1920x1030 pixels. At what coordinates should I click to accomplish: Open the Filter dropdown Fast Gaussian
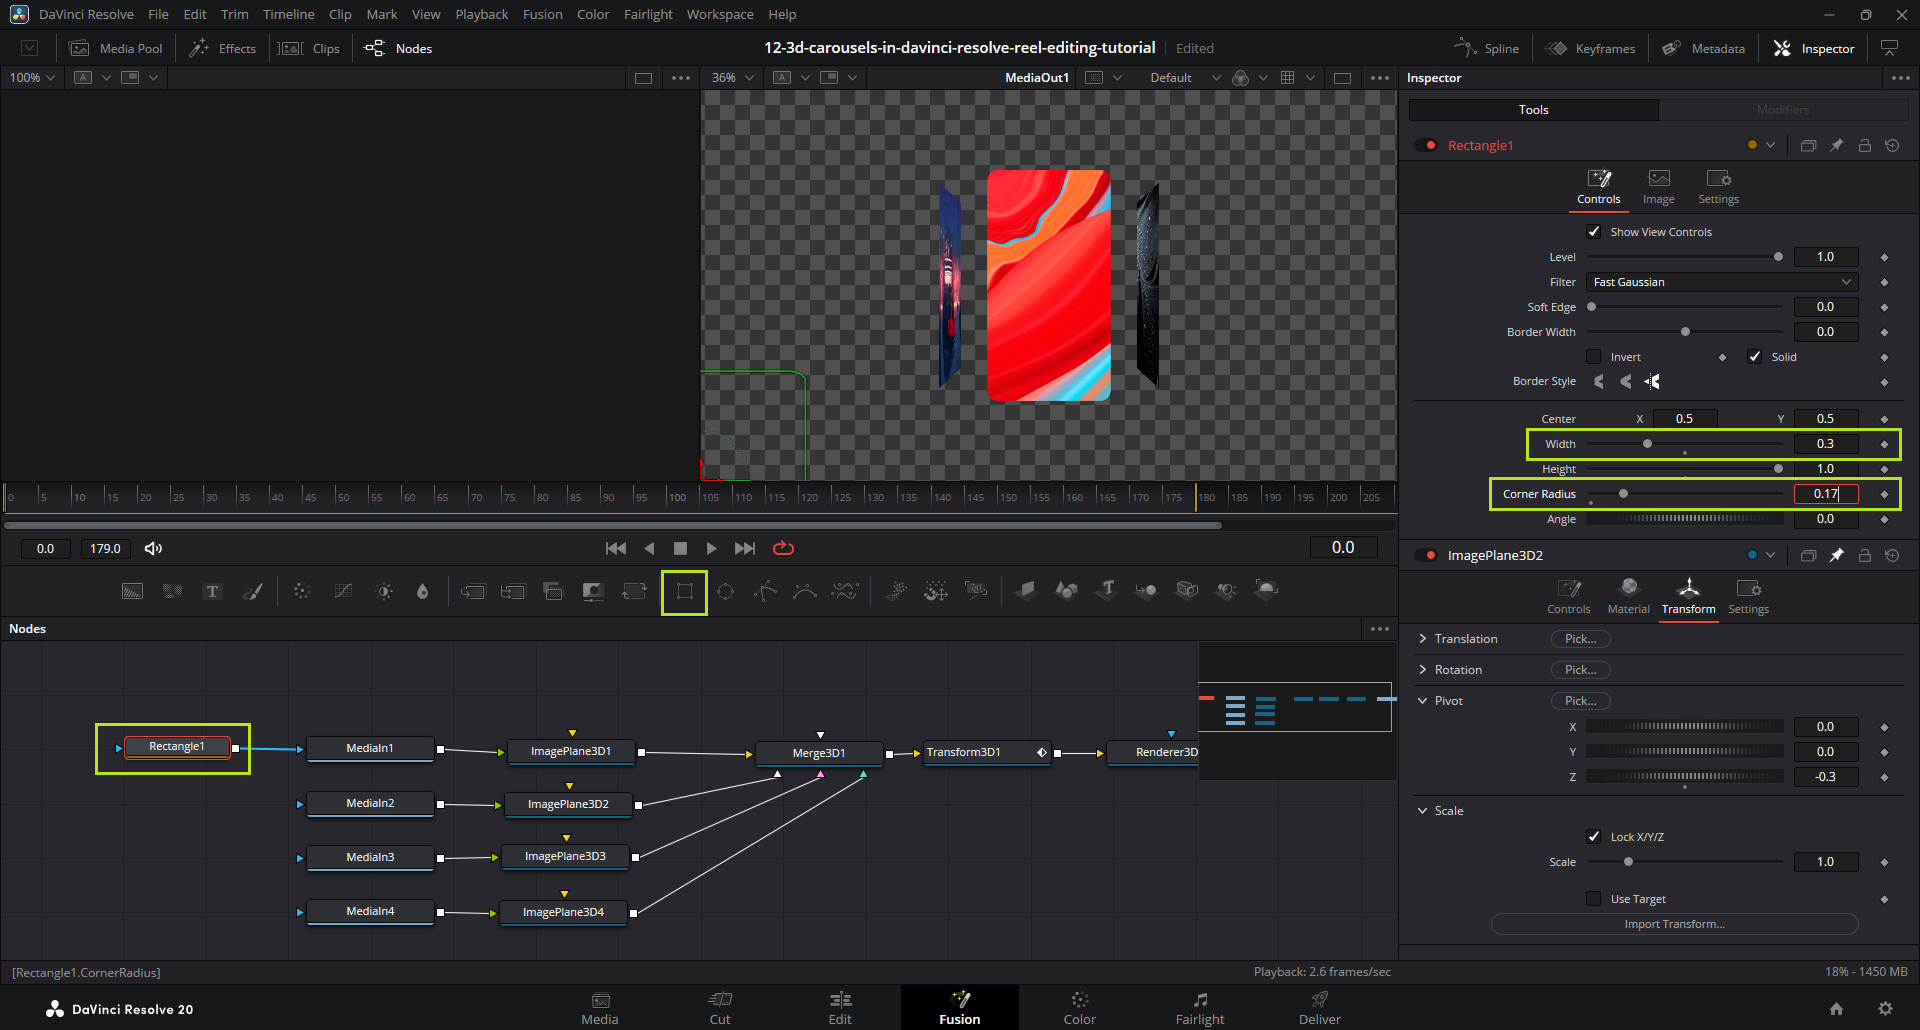click(1721, 282)
